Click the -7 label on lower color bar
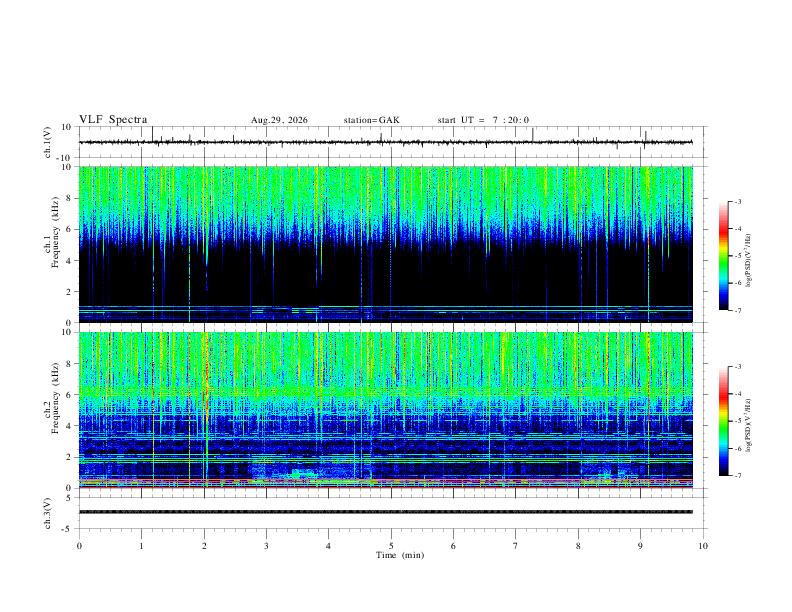 (738, 475)
